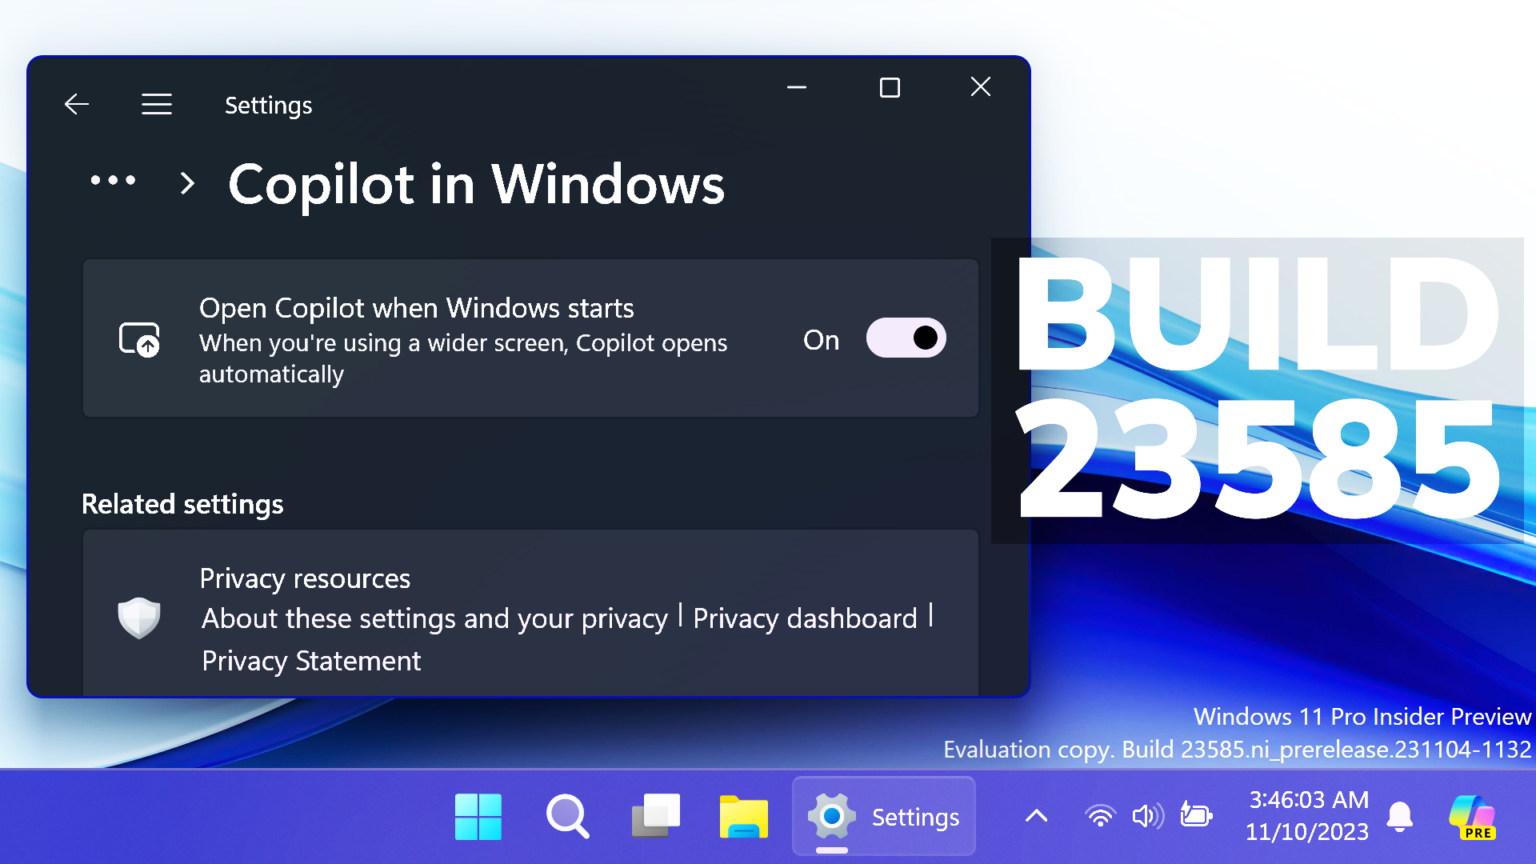Image resolution: width=1536 pixels, height=864 pixels.
Task: Open the Privacy dashboard link
Action: pos(805,618)
